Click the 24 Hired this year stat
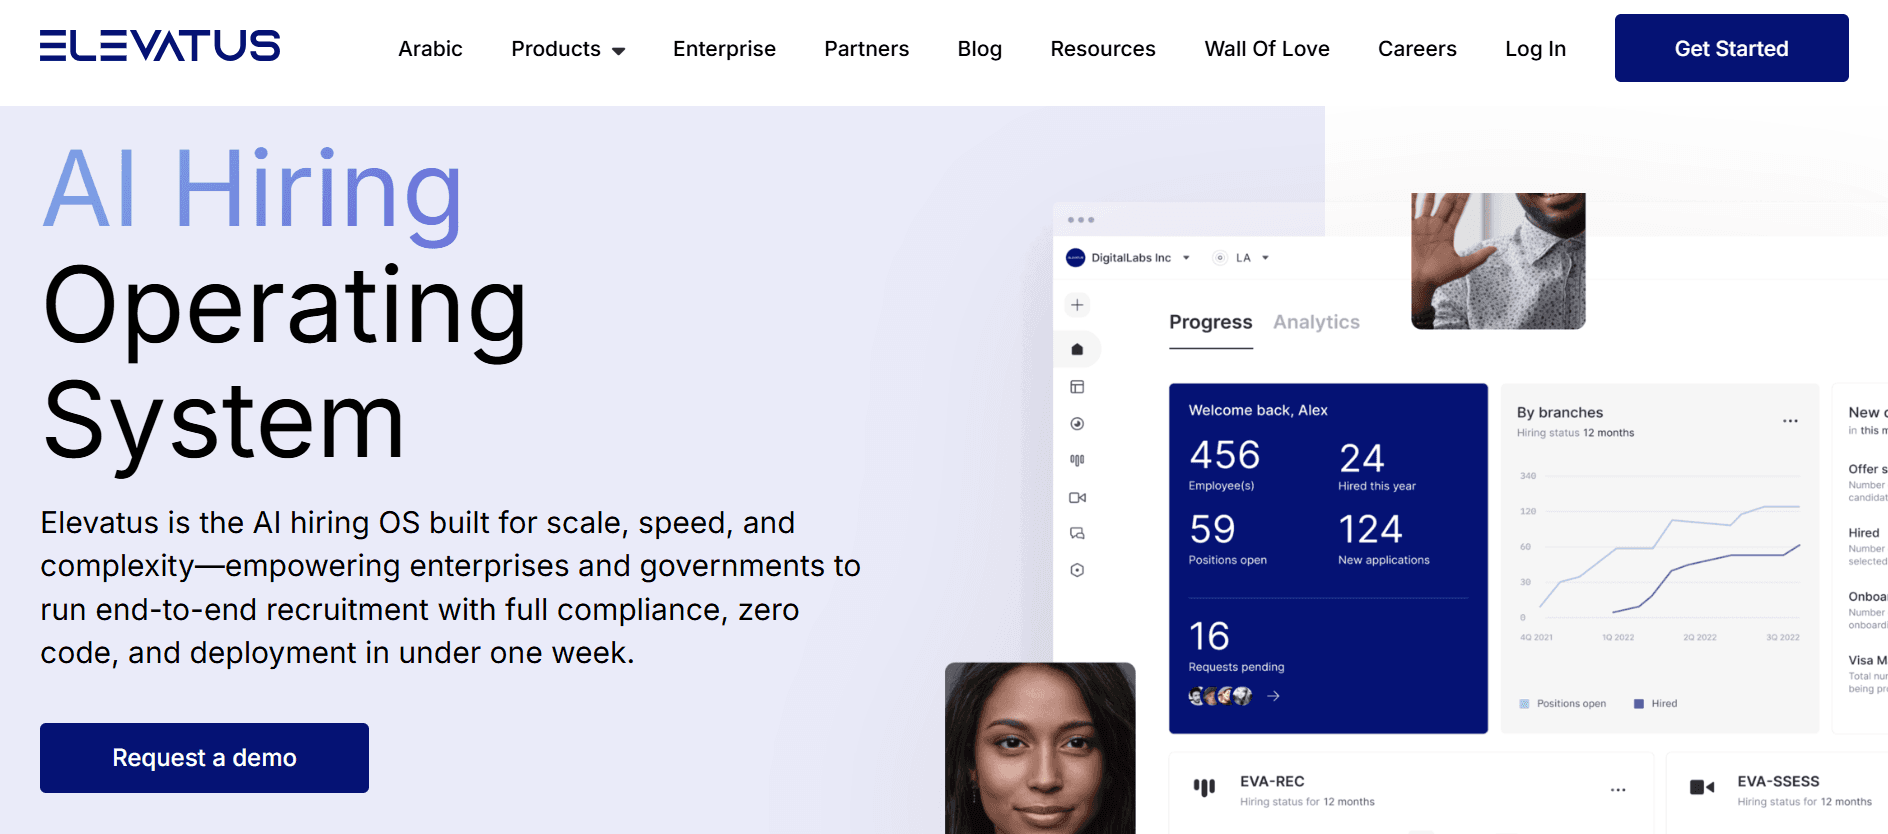The image size is (1888, 834). tap(1377, 466)
